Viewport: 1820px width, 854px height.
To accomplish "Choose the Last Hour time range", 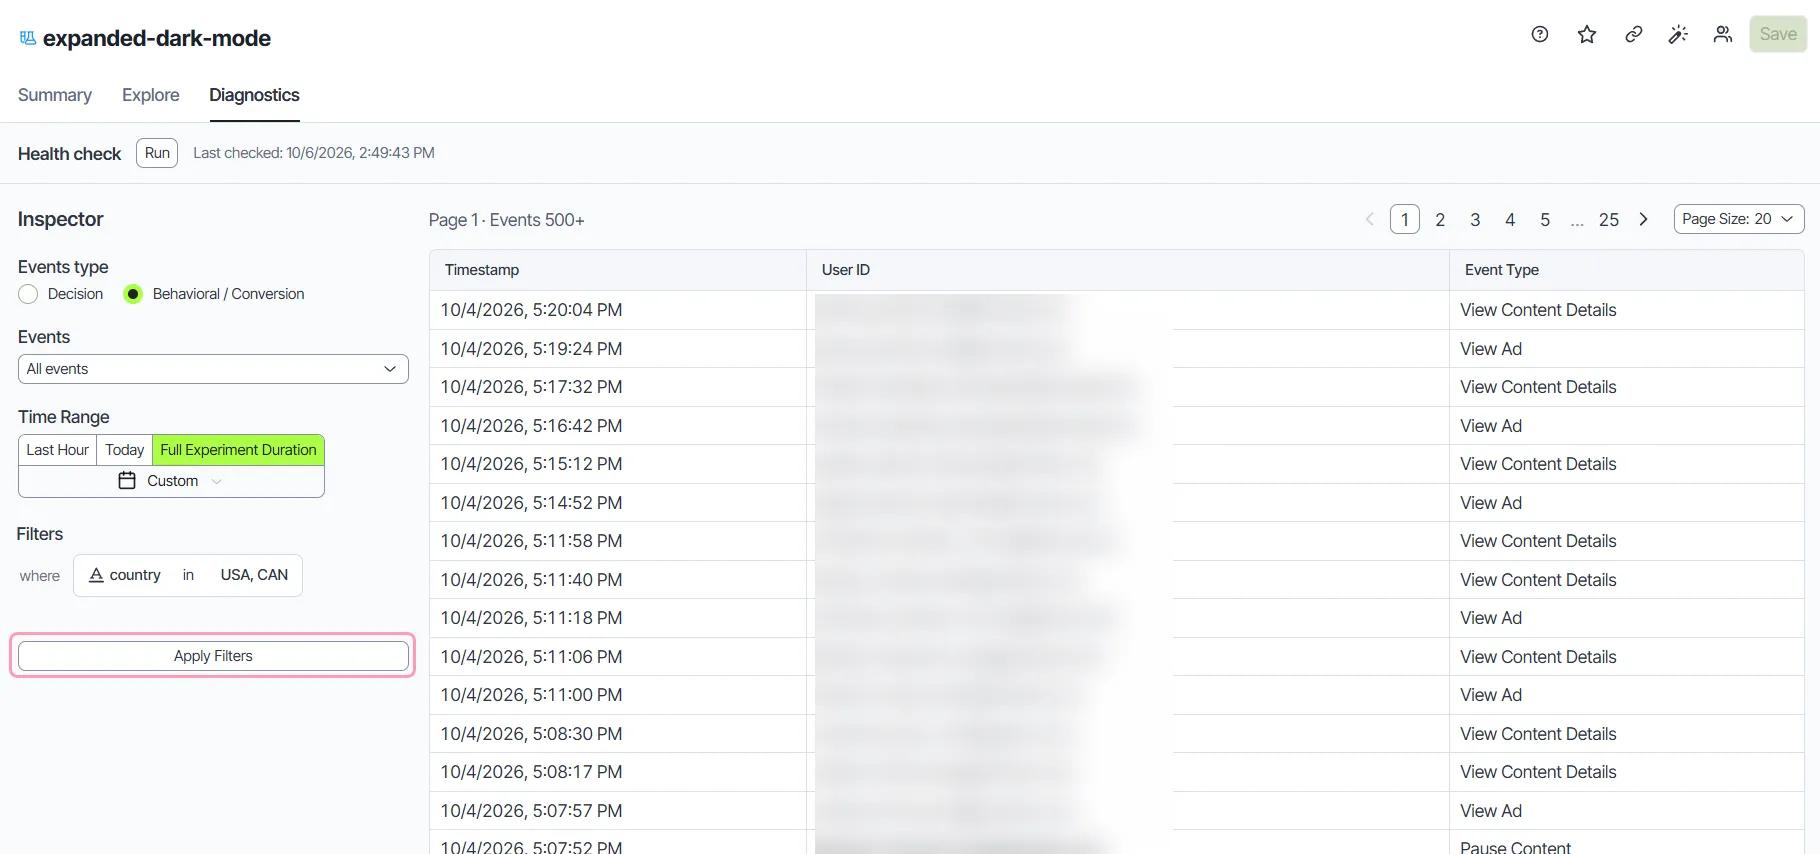I will click(57, 450).
